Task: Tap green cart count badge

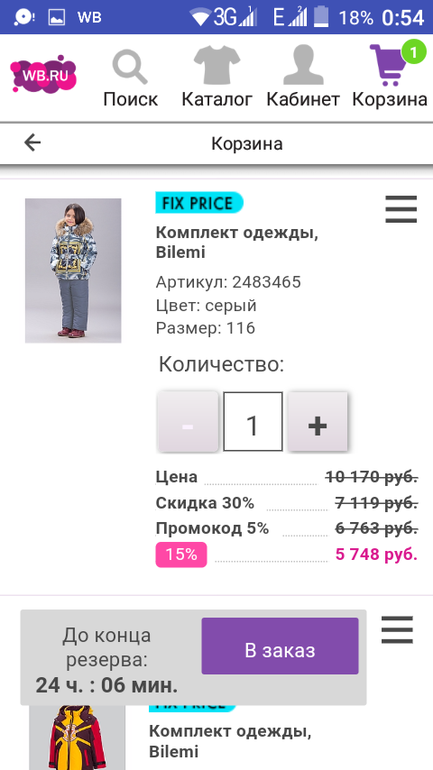Action: click(x=413, y=52)
